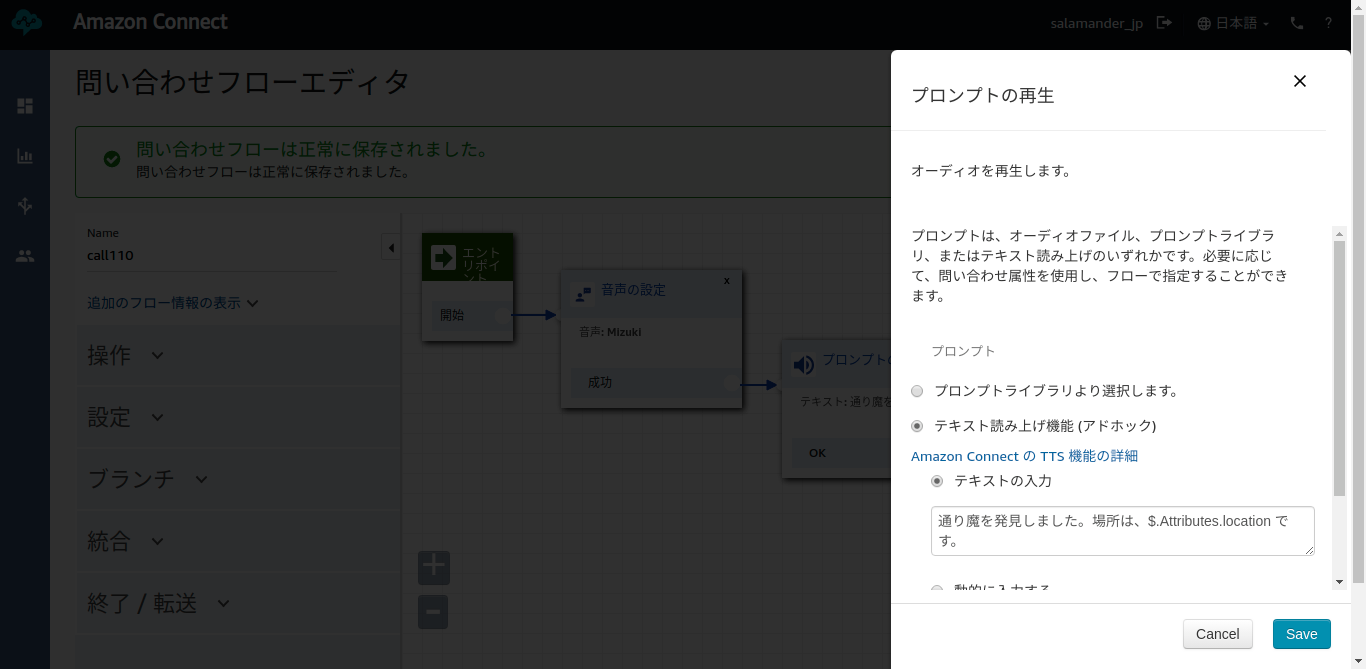Image resolution: width=1366 pixels, height=669 pixels.
Task: Select the metrics analytics icon in sidebar
Action: point(25,156)
